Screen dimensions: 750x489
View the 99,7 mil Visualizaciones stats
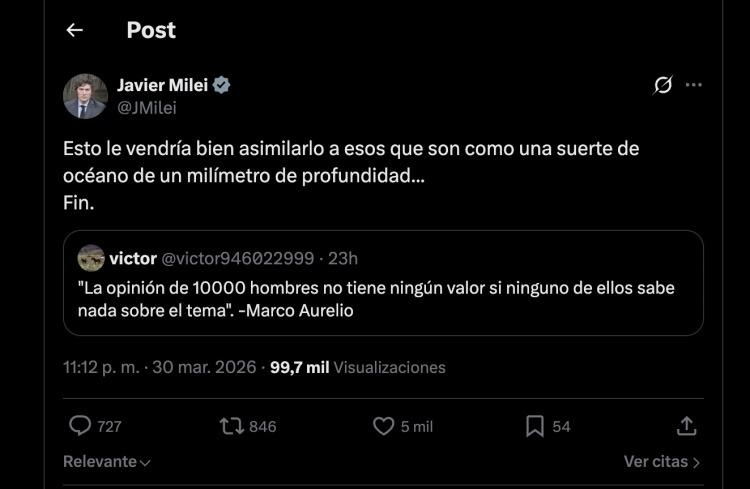click(357, 367)
